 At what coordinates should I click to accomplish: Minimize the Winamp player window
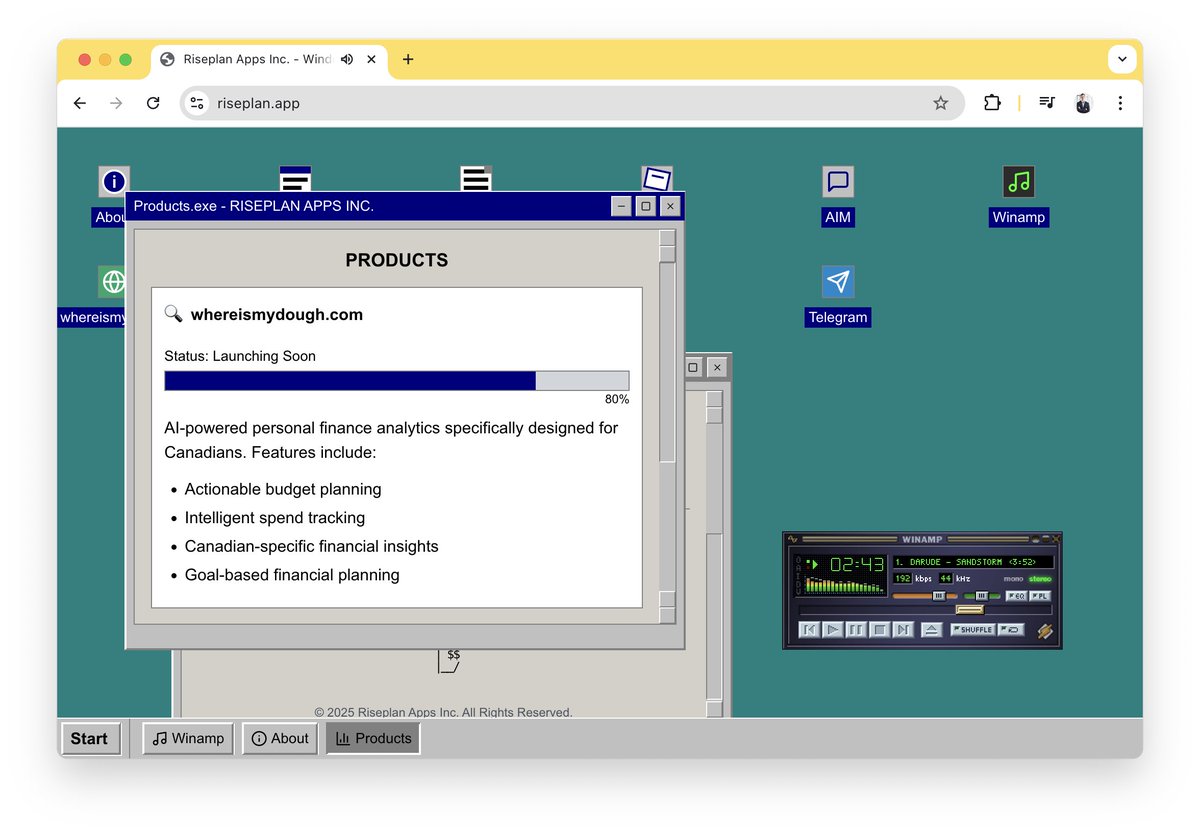(1036, 539)
